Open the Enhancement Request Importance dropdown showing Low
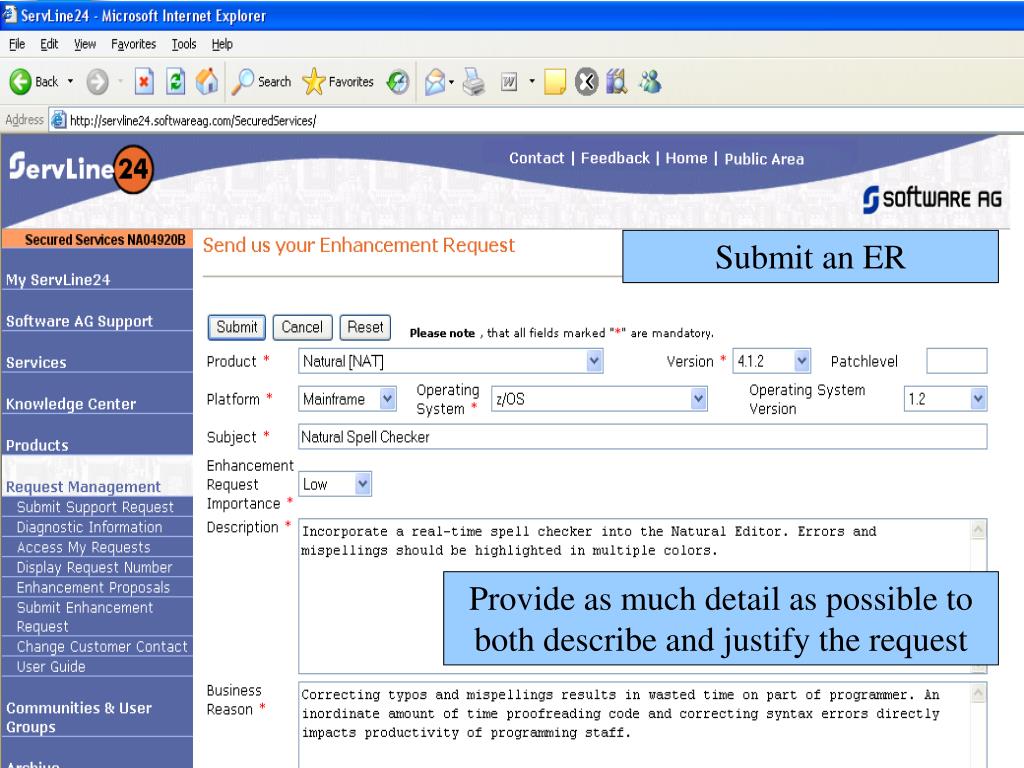 335,484
